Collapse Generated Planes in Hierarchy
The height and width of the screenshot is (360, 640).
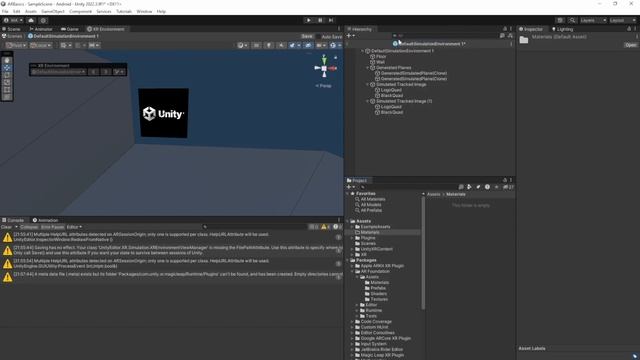(x=367, y=68)
